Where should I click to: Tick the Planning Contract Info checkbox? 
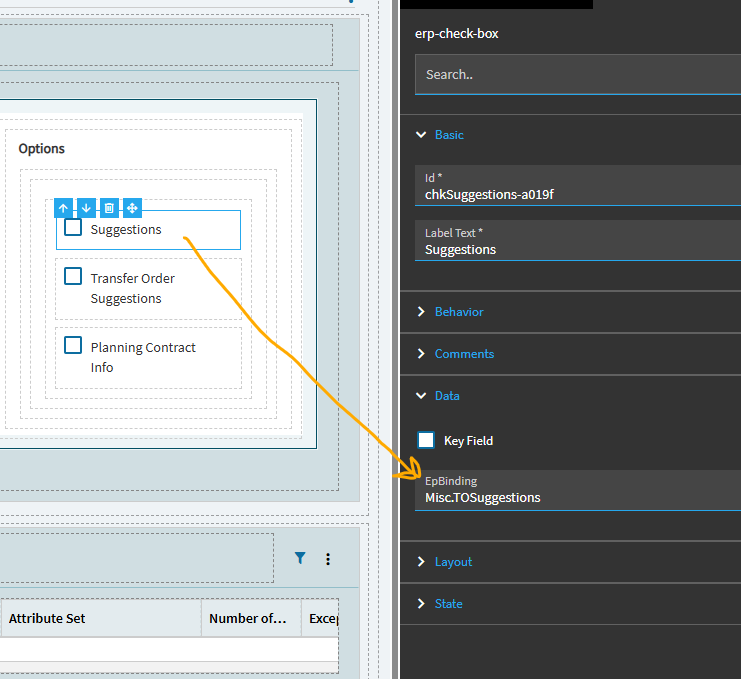[73, 345]
